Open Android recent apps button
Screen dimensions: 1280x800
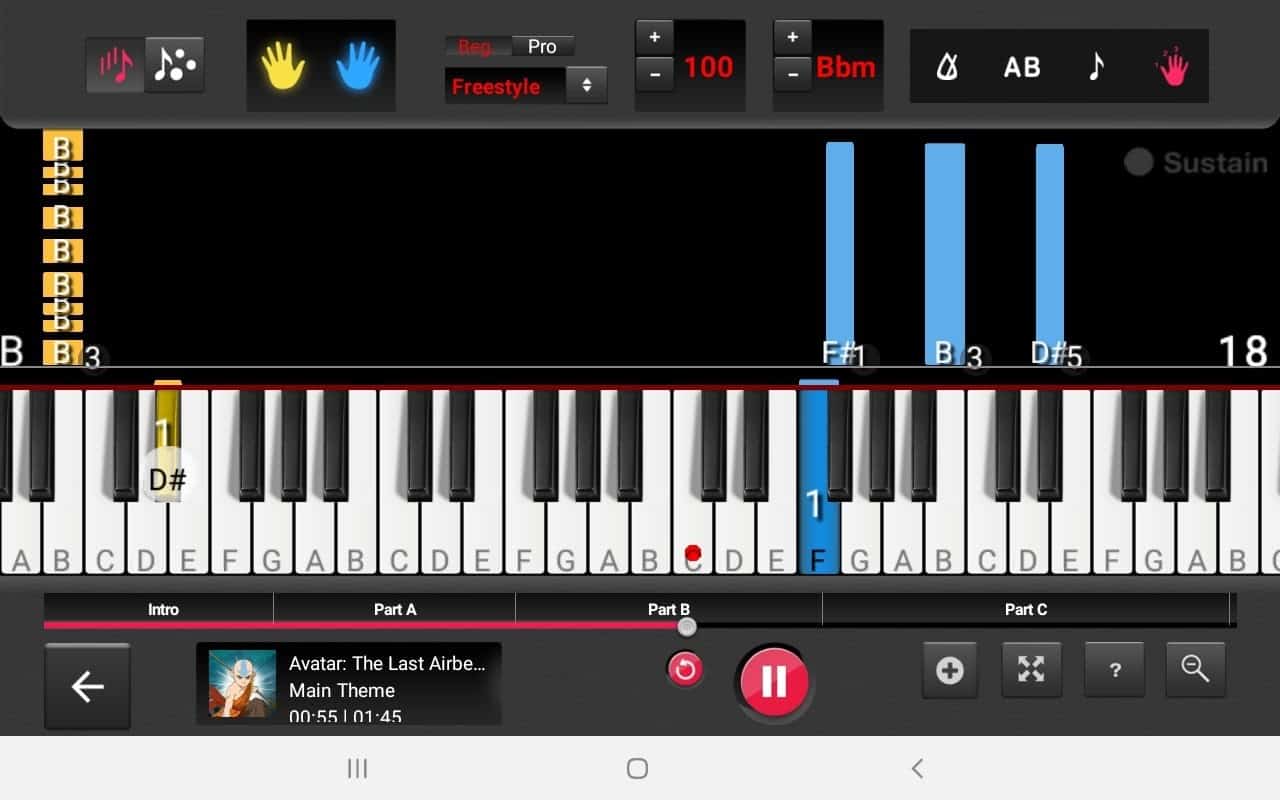click(357, 768)
